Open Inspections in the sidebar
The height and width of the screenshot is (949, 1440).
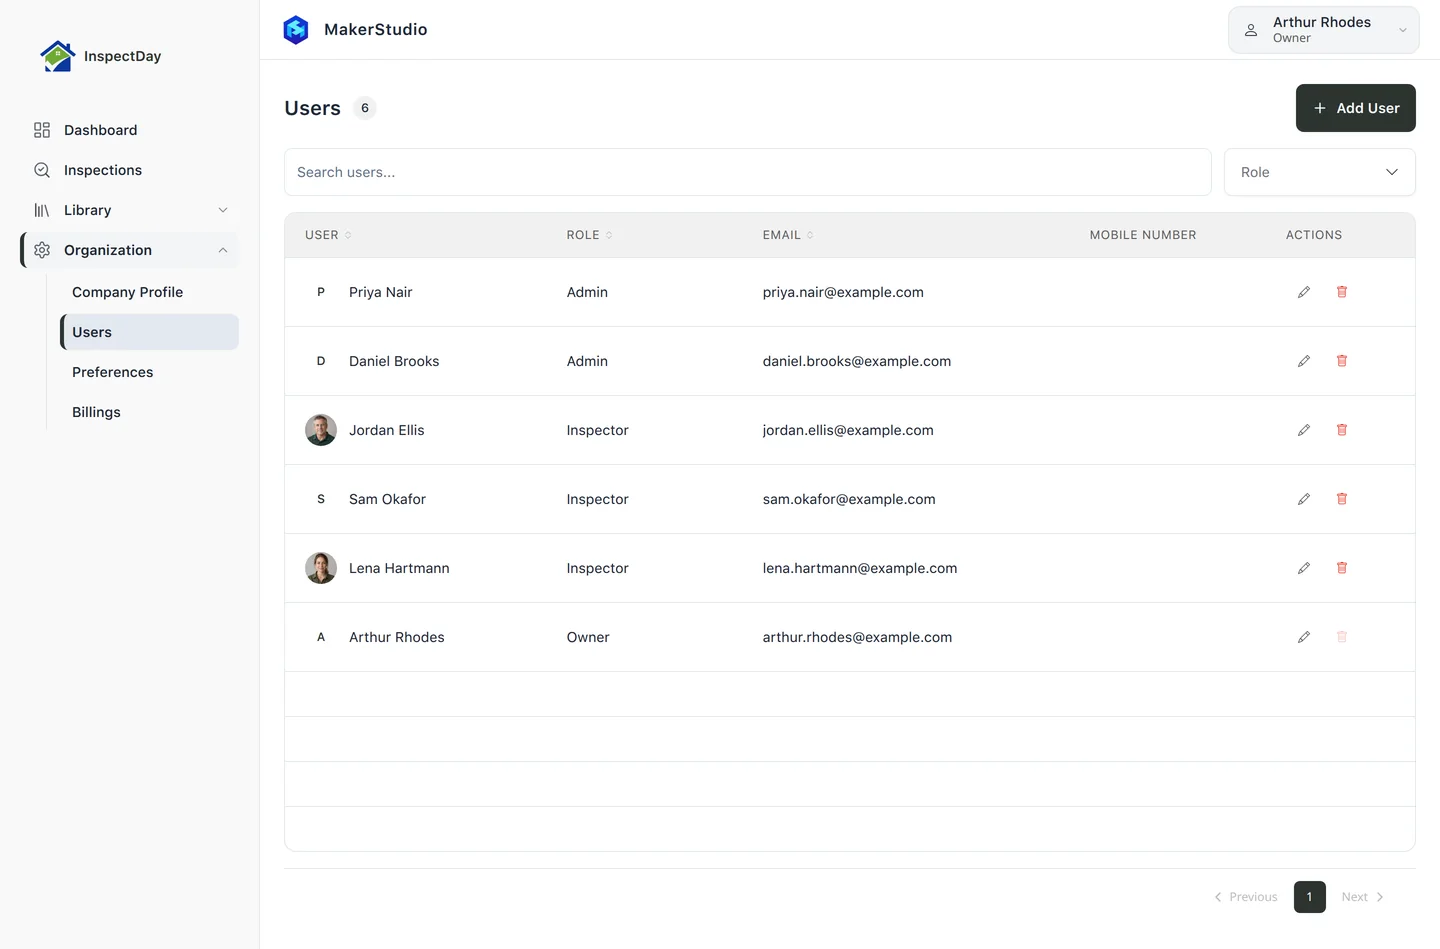tap(130, 170)
